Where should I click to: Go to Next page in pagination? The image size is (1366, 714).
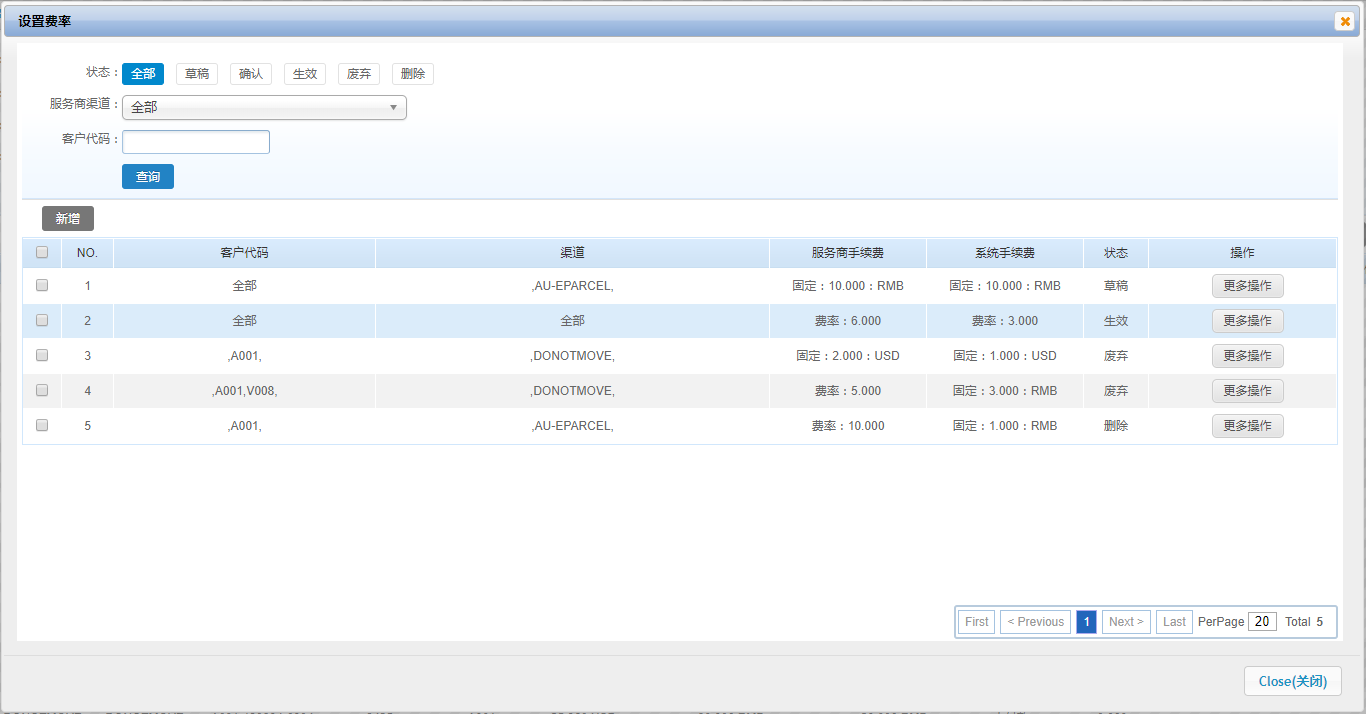1126,622
